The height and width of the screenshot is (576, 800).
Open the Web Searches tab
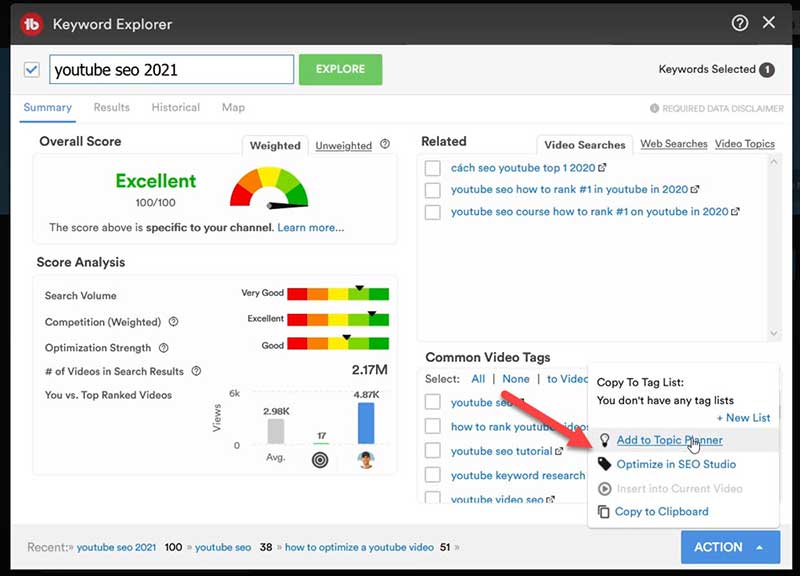pos(673,144)
